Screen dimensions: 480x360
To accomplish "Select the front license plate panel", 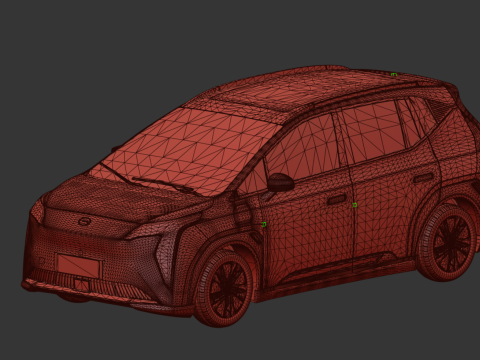I will 79,266.
